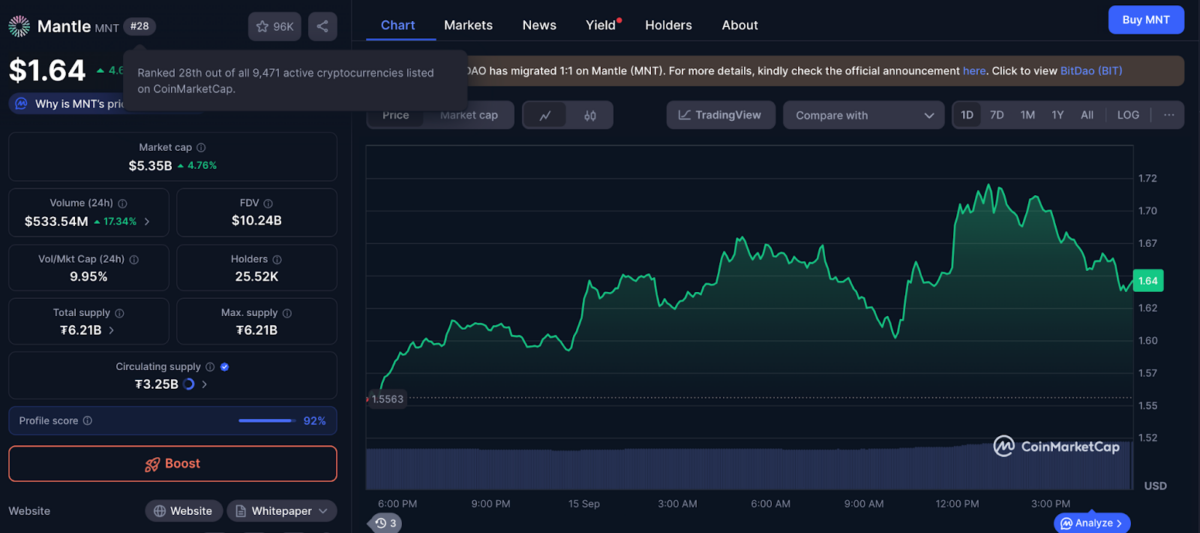1200x533 pixels.
Task: Switch to line chart view icon
Action: 545,115
